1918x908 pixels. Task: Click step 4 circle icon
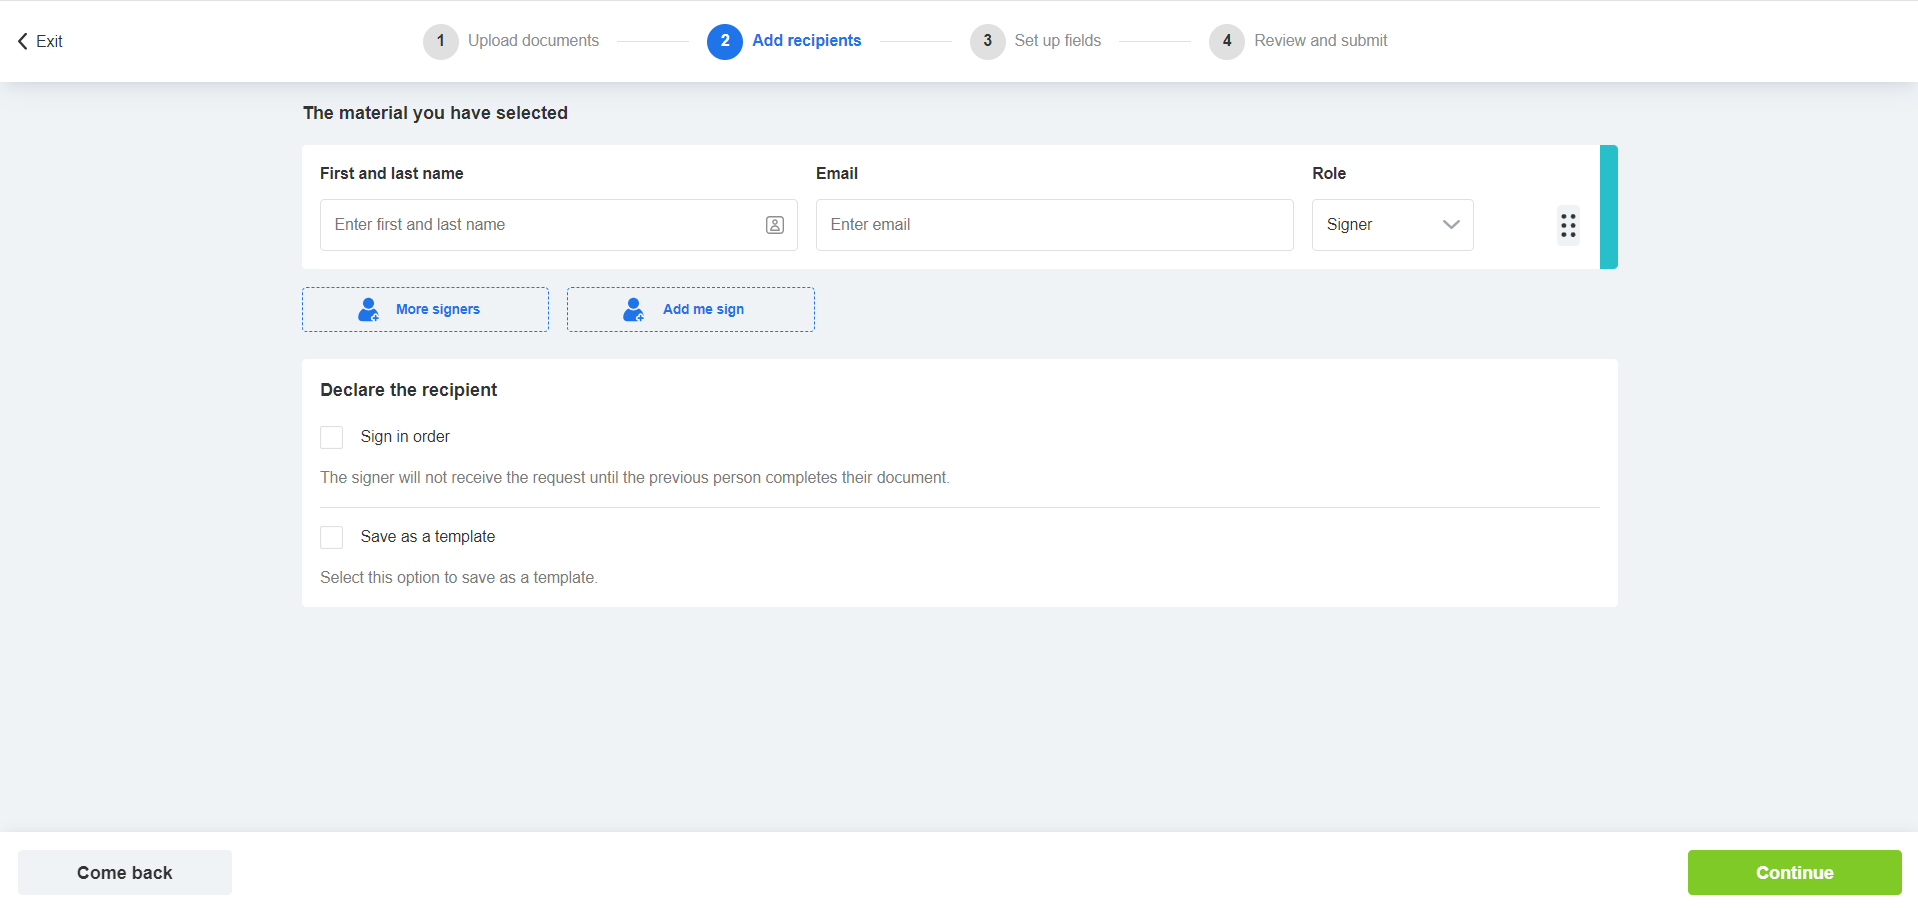tap(1226, 41)
